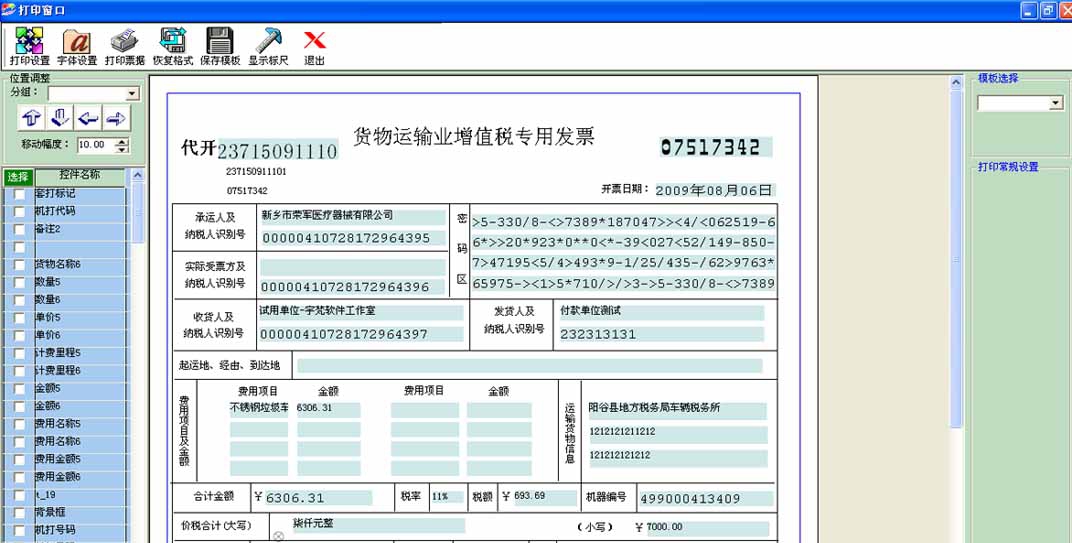Open the 分组 group dropdown
Screen dimensions: 1072x543
[133, 94]
